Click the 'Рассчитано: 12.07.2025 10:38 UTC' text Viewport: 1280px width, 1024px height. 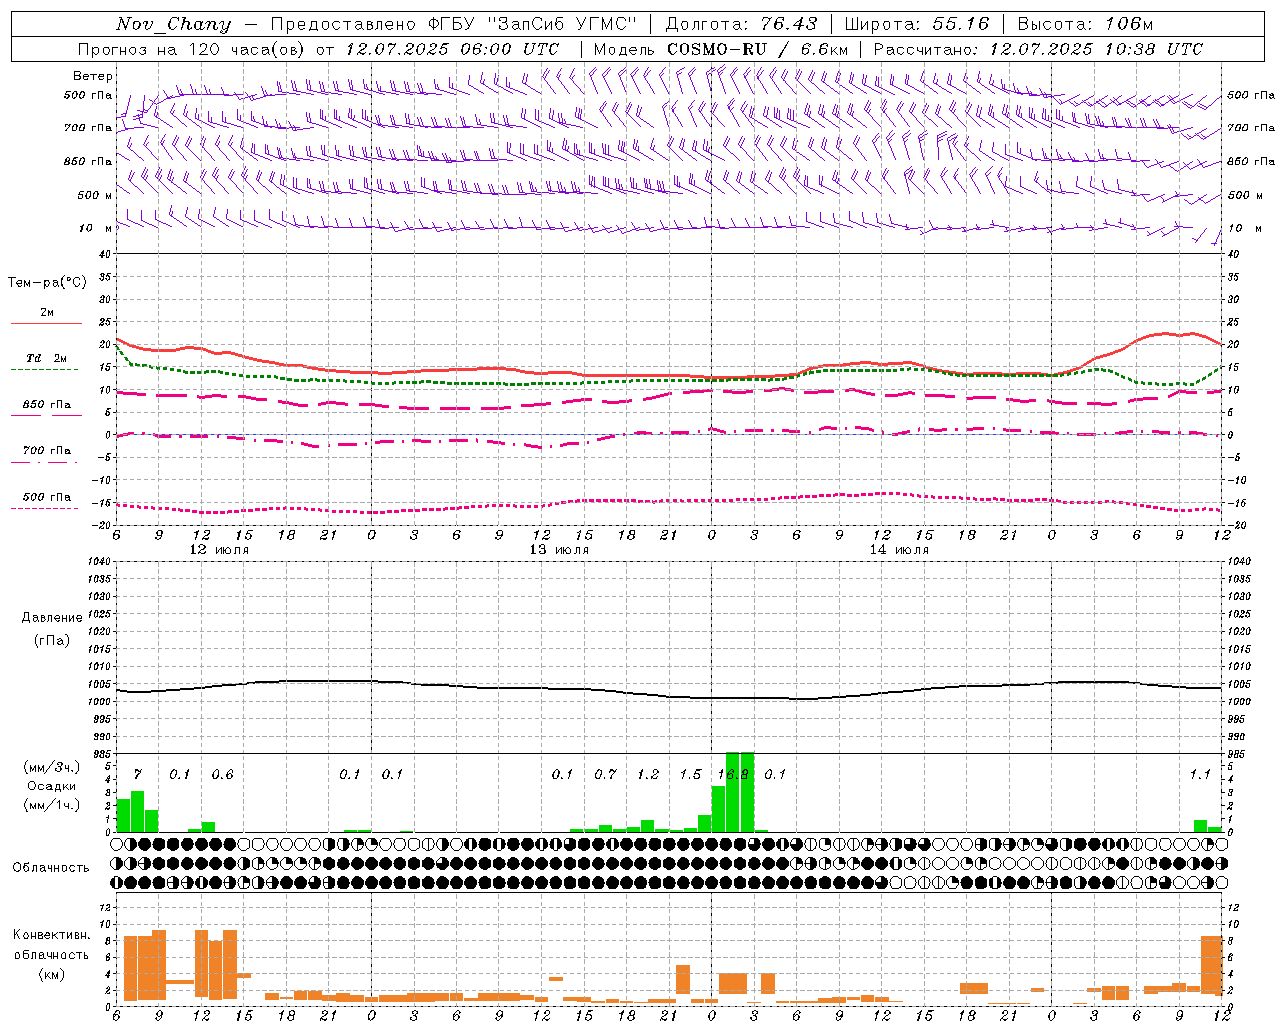1038,49
